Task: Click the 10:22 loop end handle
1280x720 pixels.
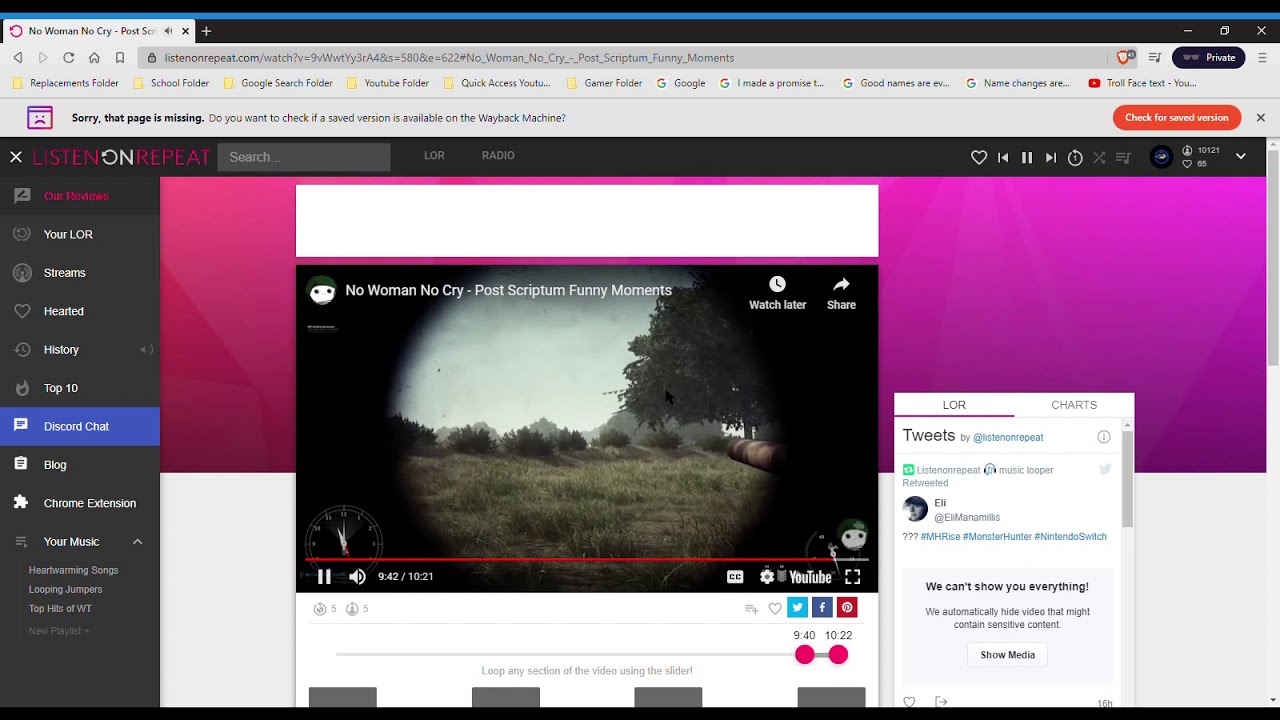Action: 838,654
